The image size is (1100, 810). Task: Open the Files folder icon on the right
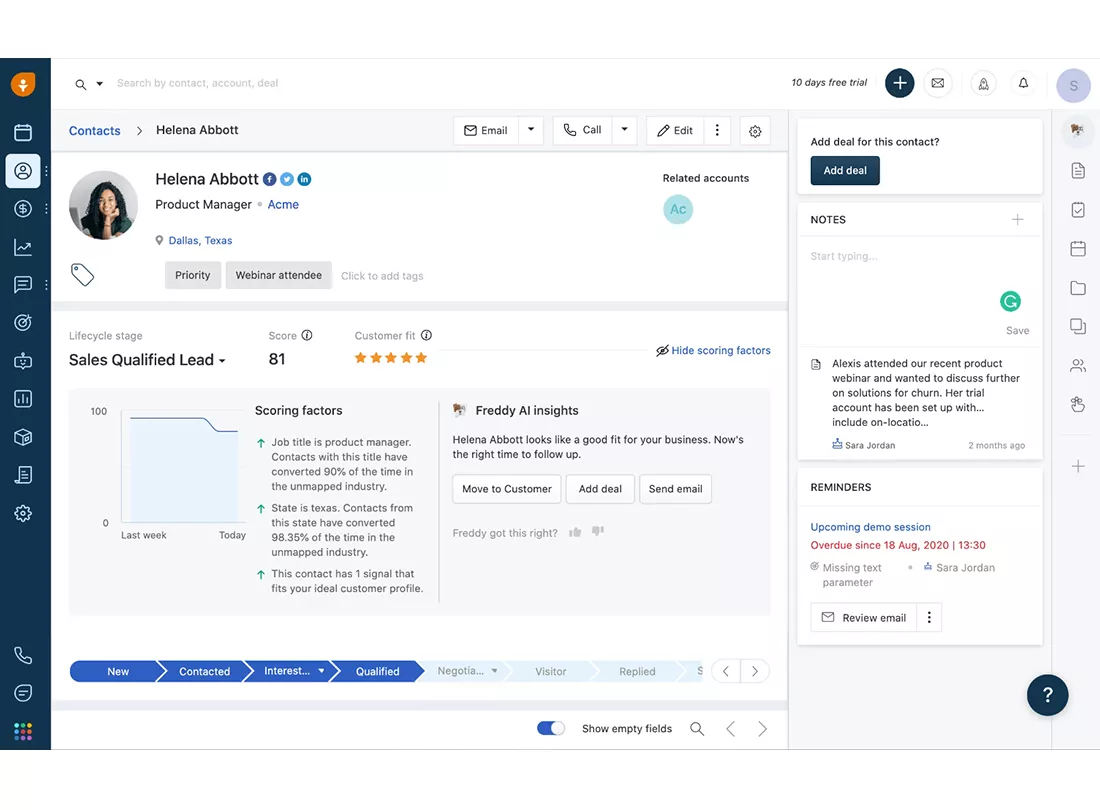tap(1078, 288)
